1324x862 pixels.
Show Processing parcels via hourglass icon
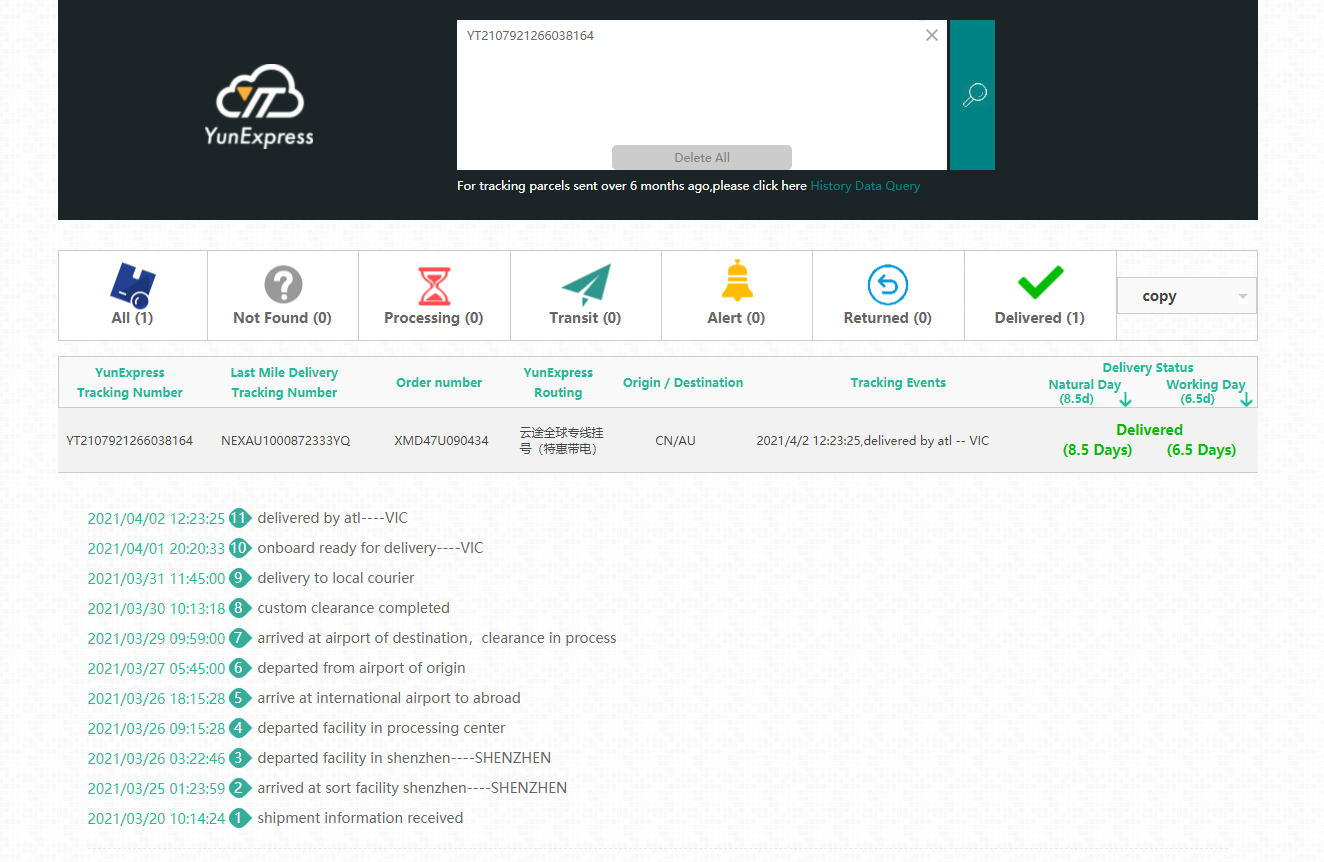tap(434, 286)
